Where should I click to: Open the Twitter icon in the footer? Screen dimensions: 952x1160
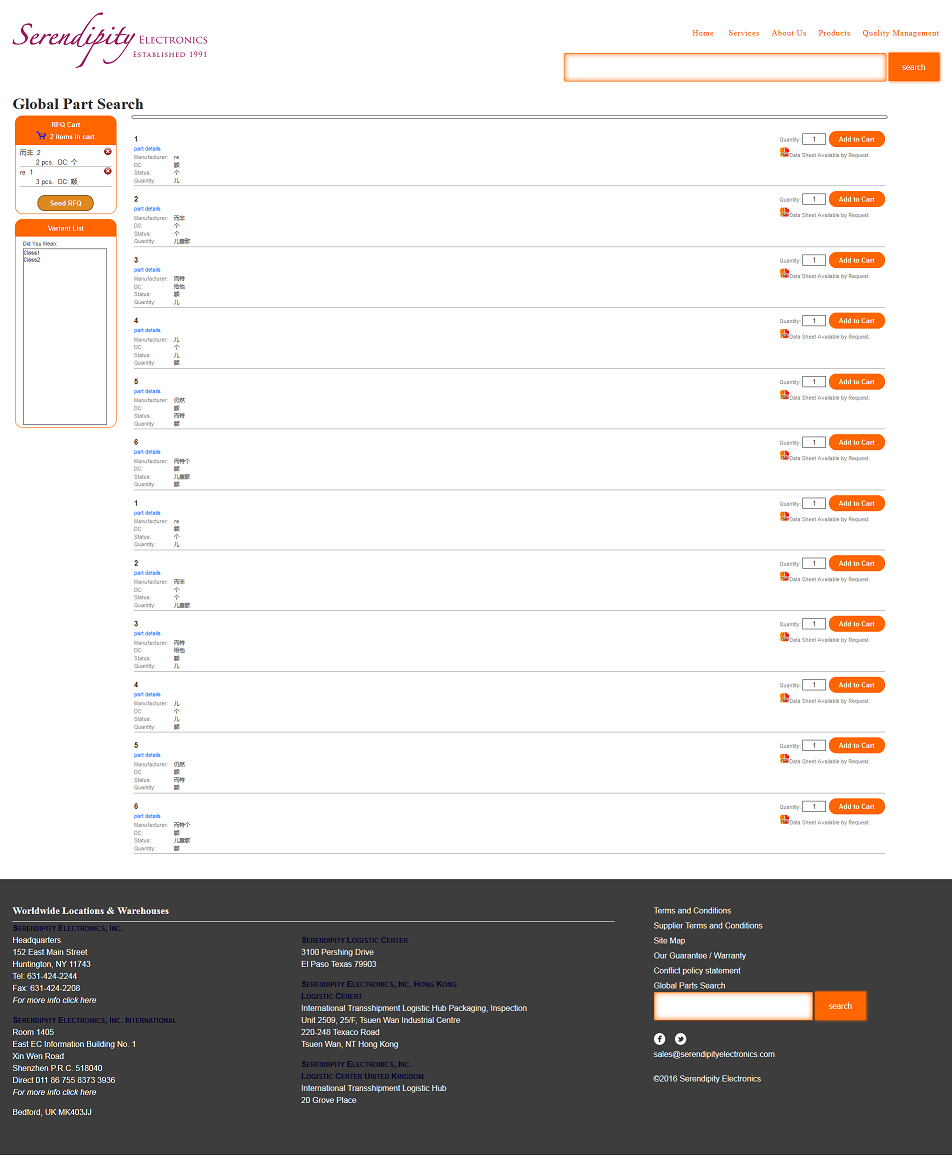[681, 1039]
